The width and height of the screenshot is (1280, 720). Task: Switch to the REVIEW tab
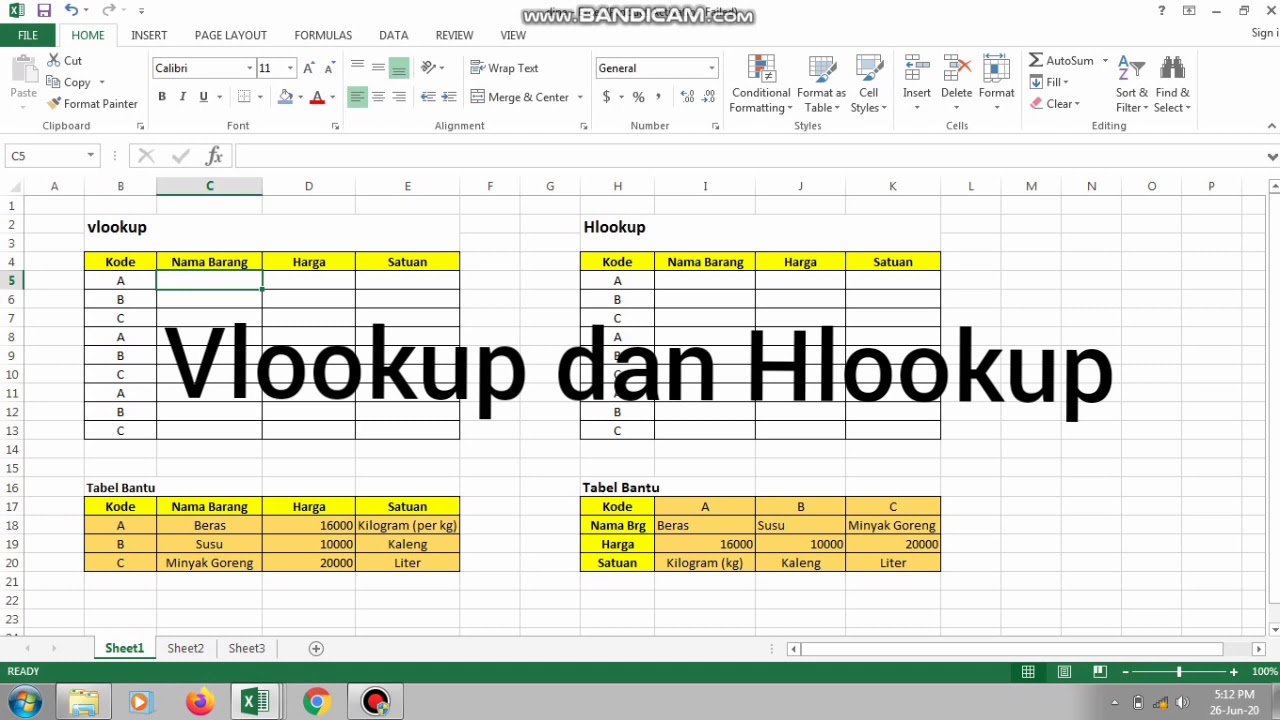click(454, 35)
